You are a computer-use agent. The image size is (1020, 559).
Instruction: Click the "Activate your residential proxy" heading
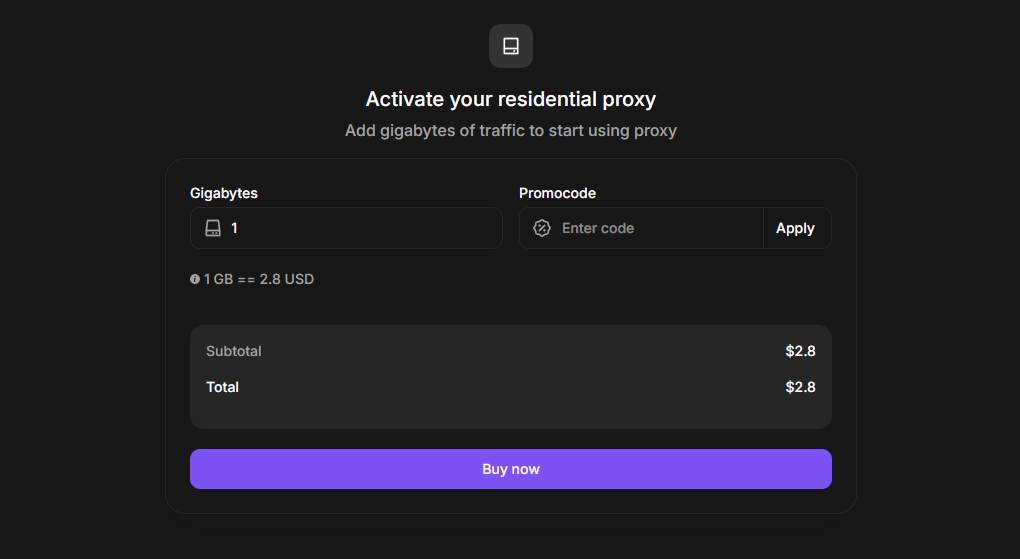pos(510,99)
